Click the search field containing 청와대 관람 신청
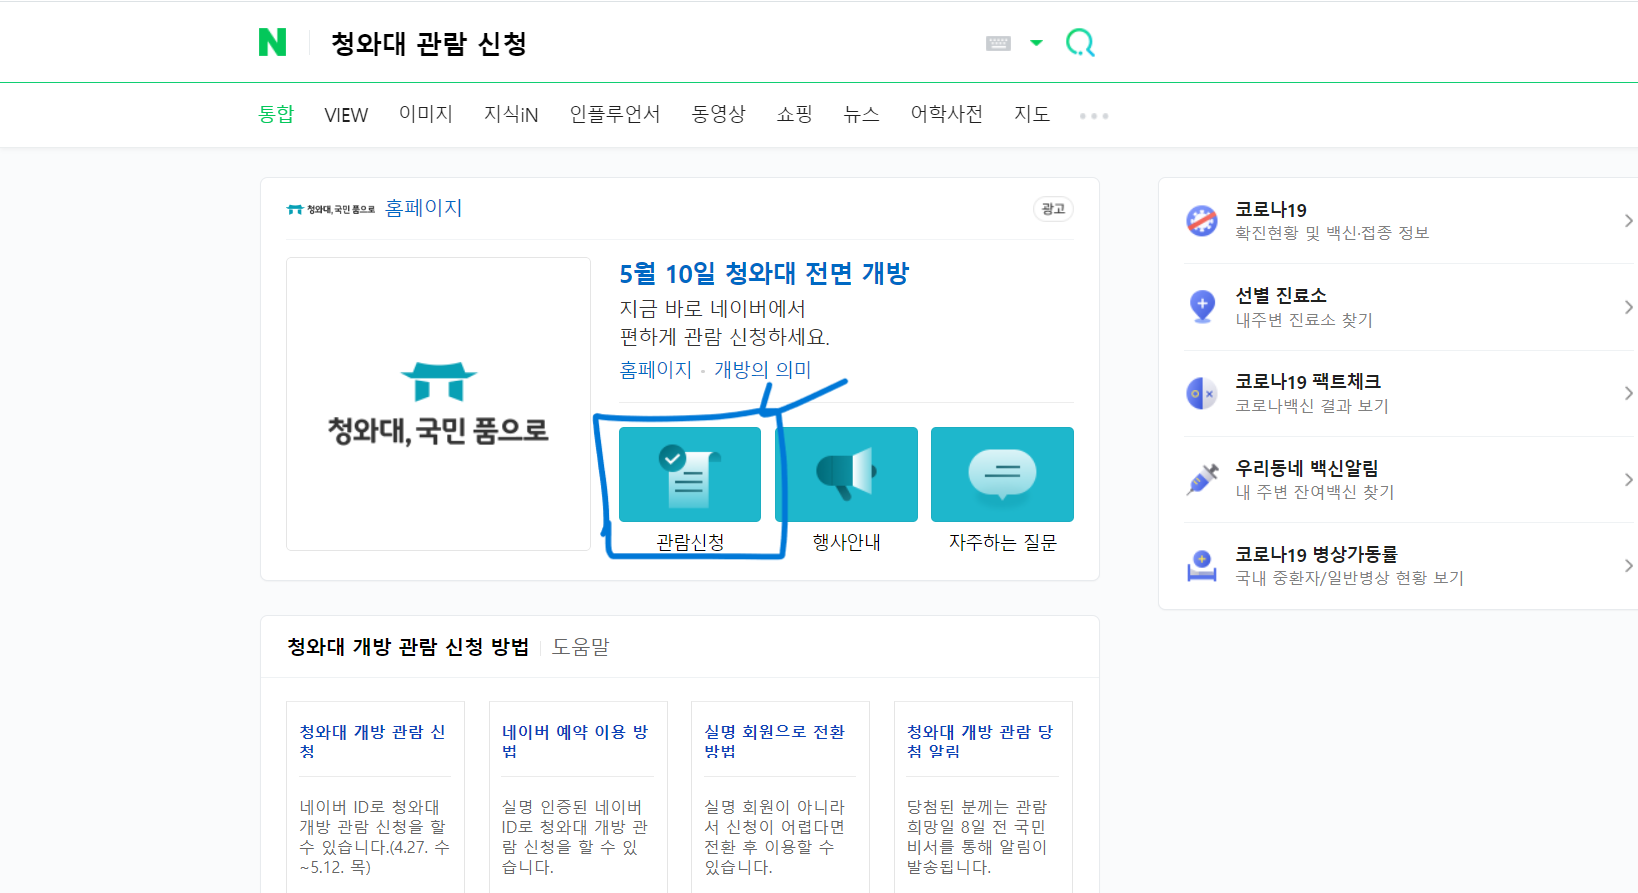Screen dimensions: 1638x893 click(x=640, y=43)
